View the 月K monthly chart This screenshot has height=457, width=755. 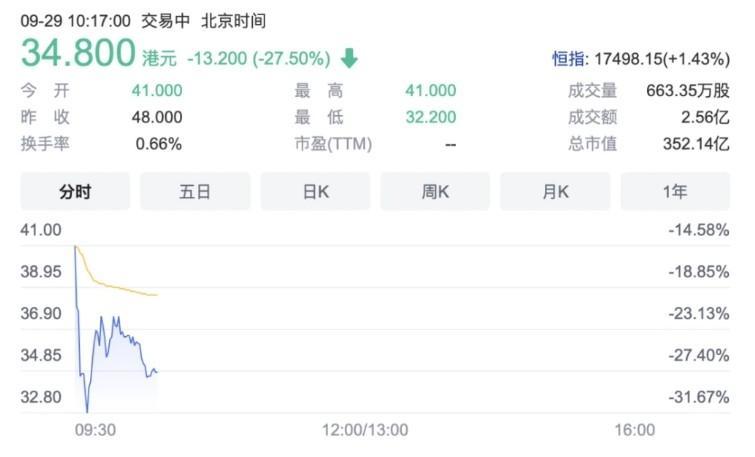tap(555, 192)
